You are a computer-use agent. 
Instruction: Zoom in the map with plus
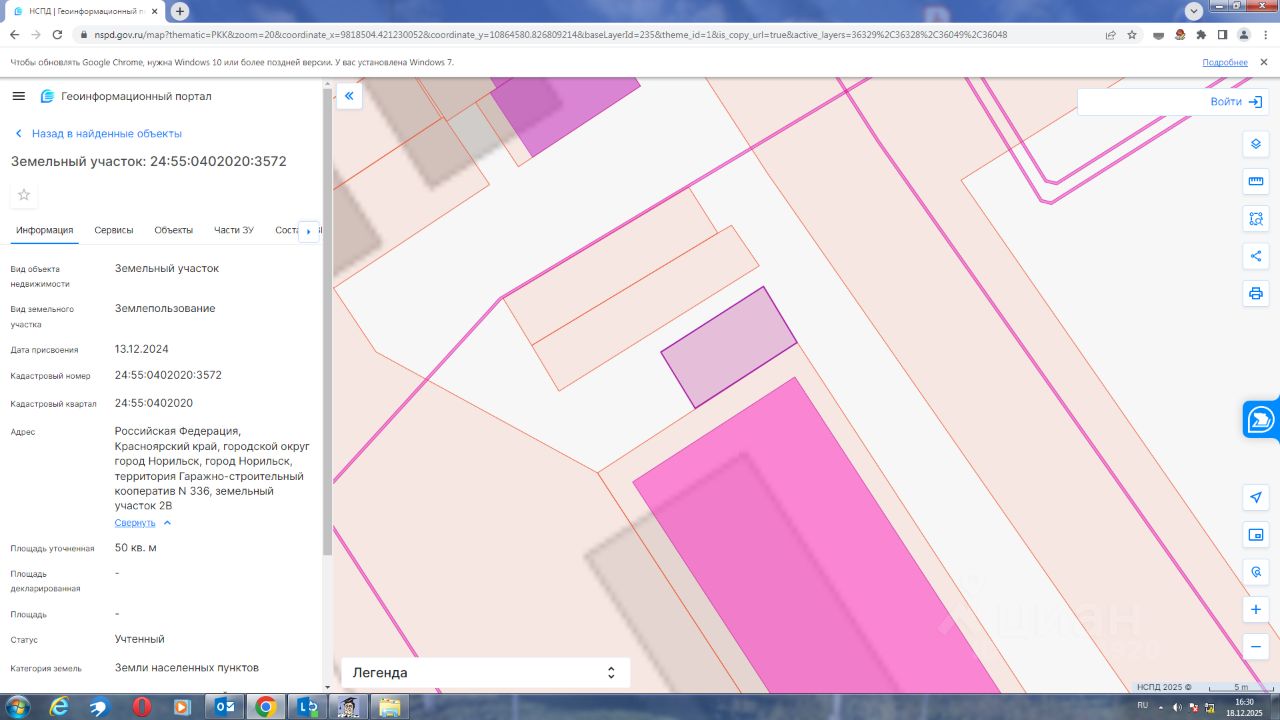point(1256,609)
